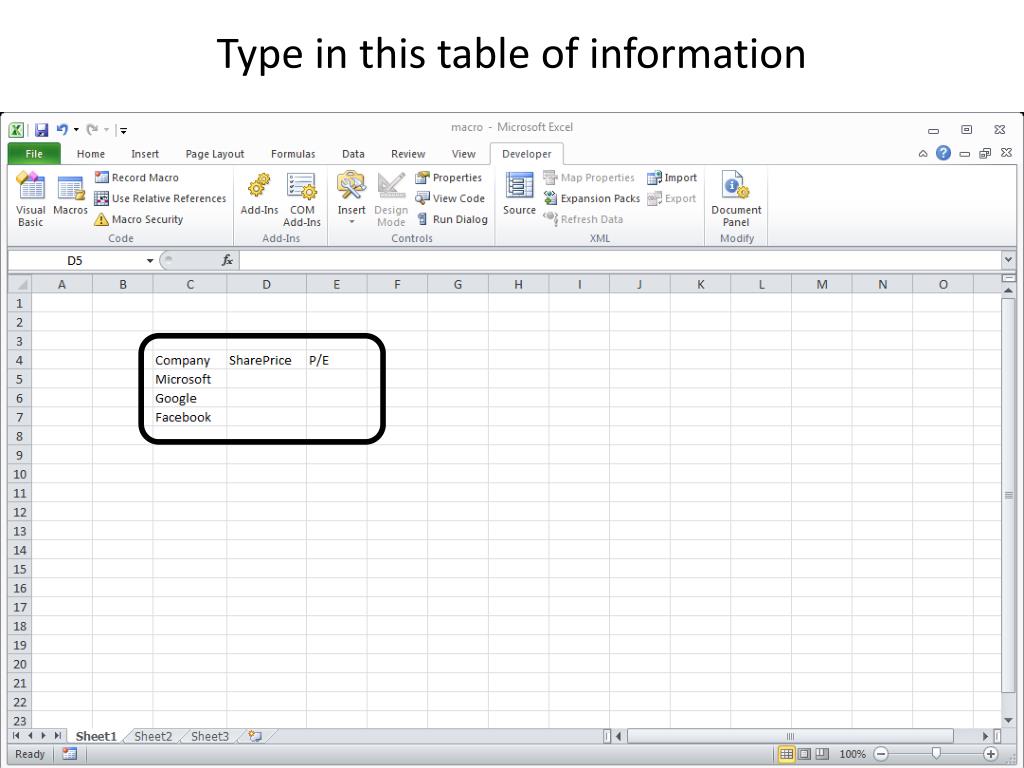Select column C header
This screenshot has height=768, width=1024.
click(190, 285)
